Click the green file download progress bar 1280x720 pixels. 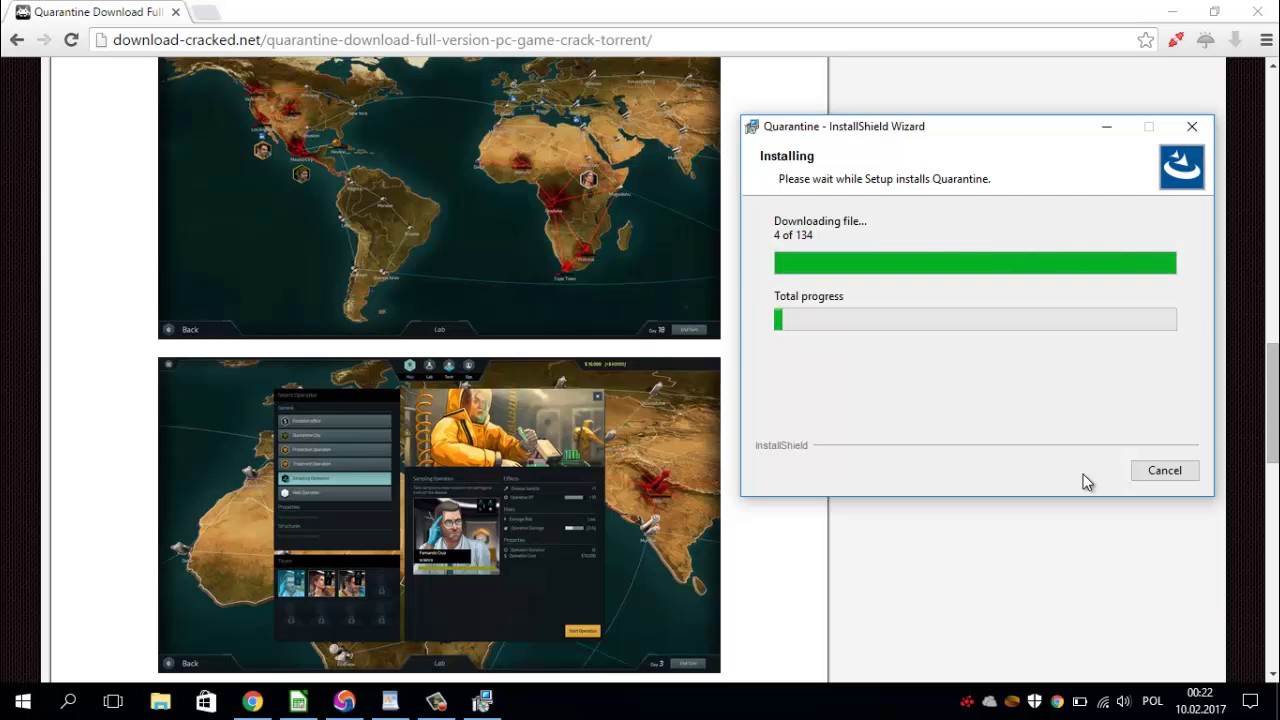(x=975, y=263)
